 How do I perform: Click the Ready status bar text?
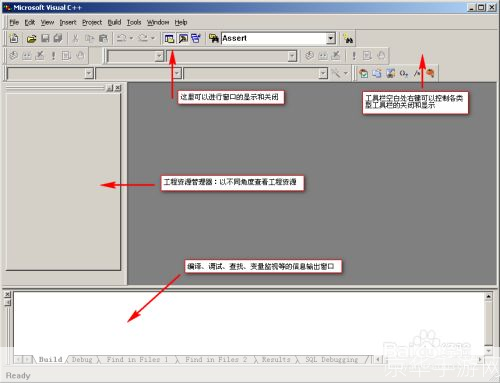click(18, 376)
